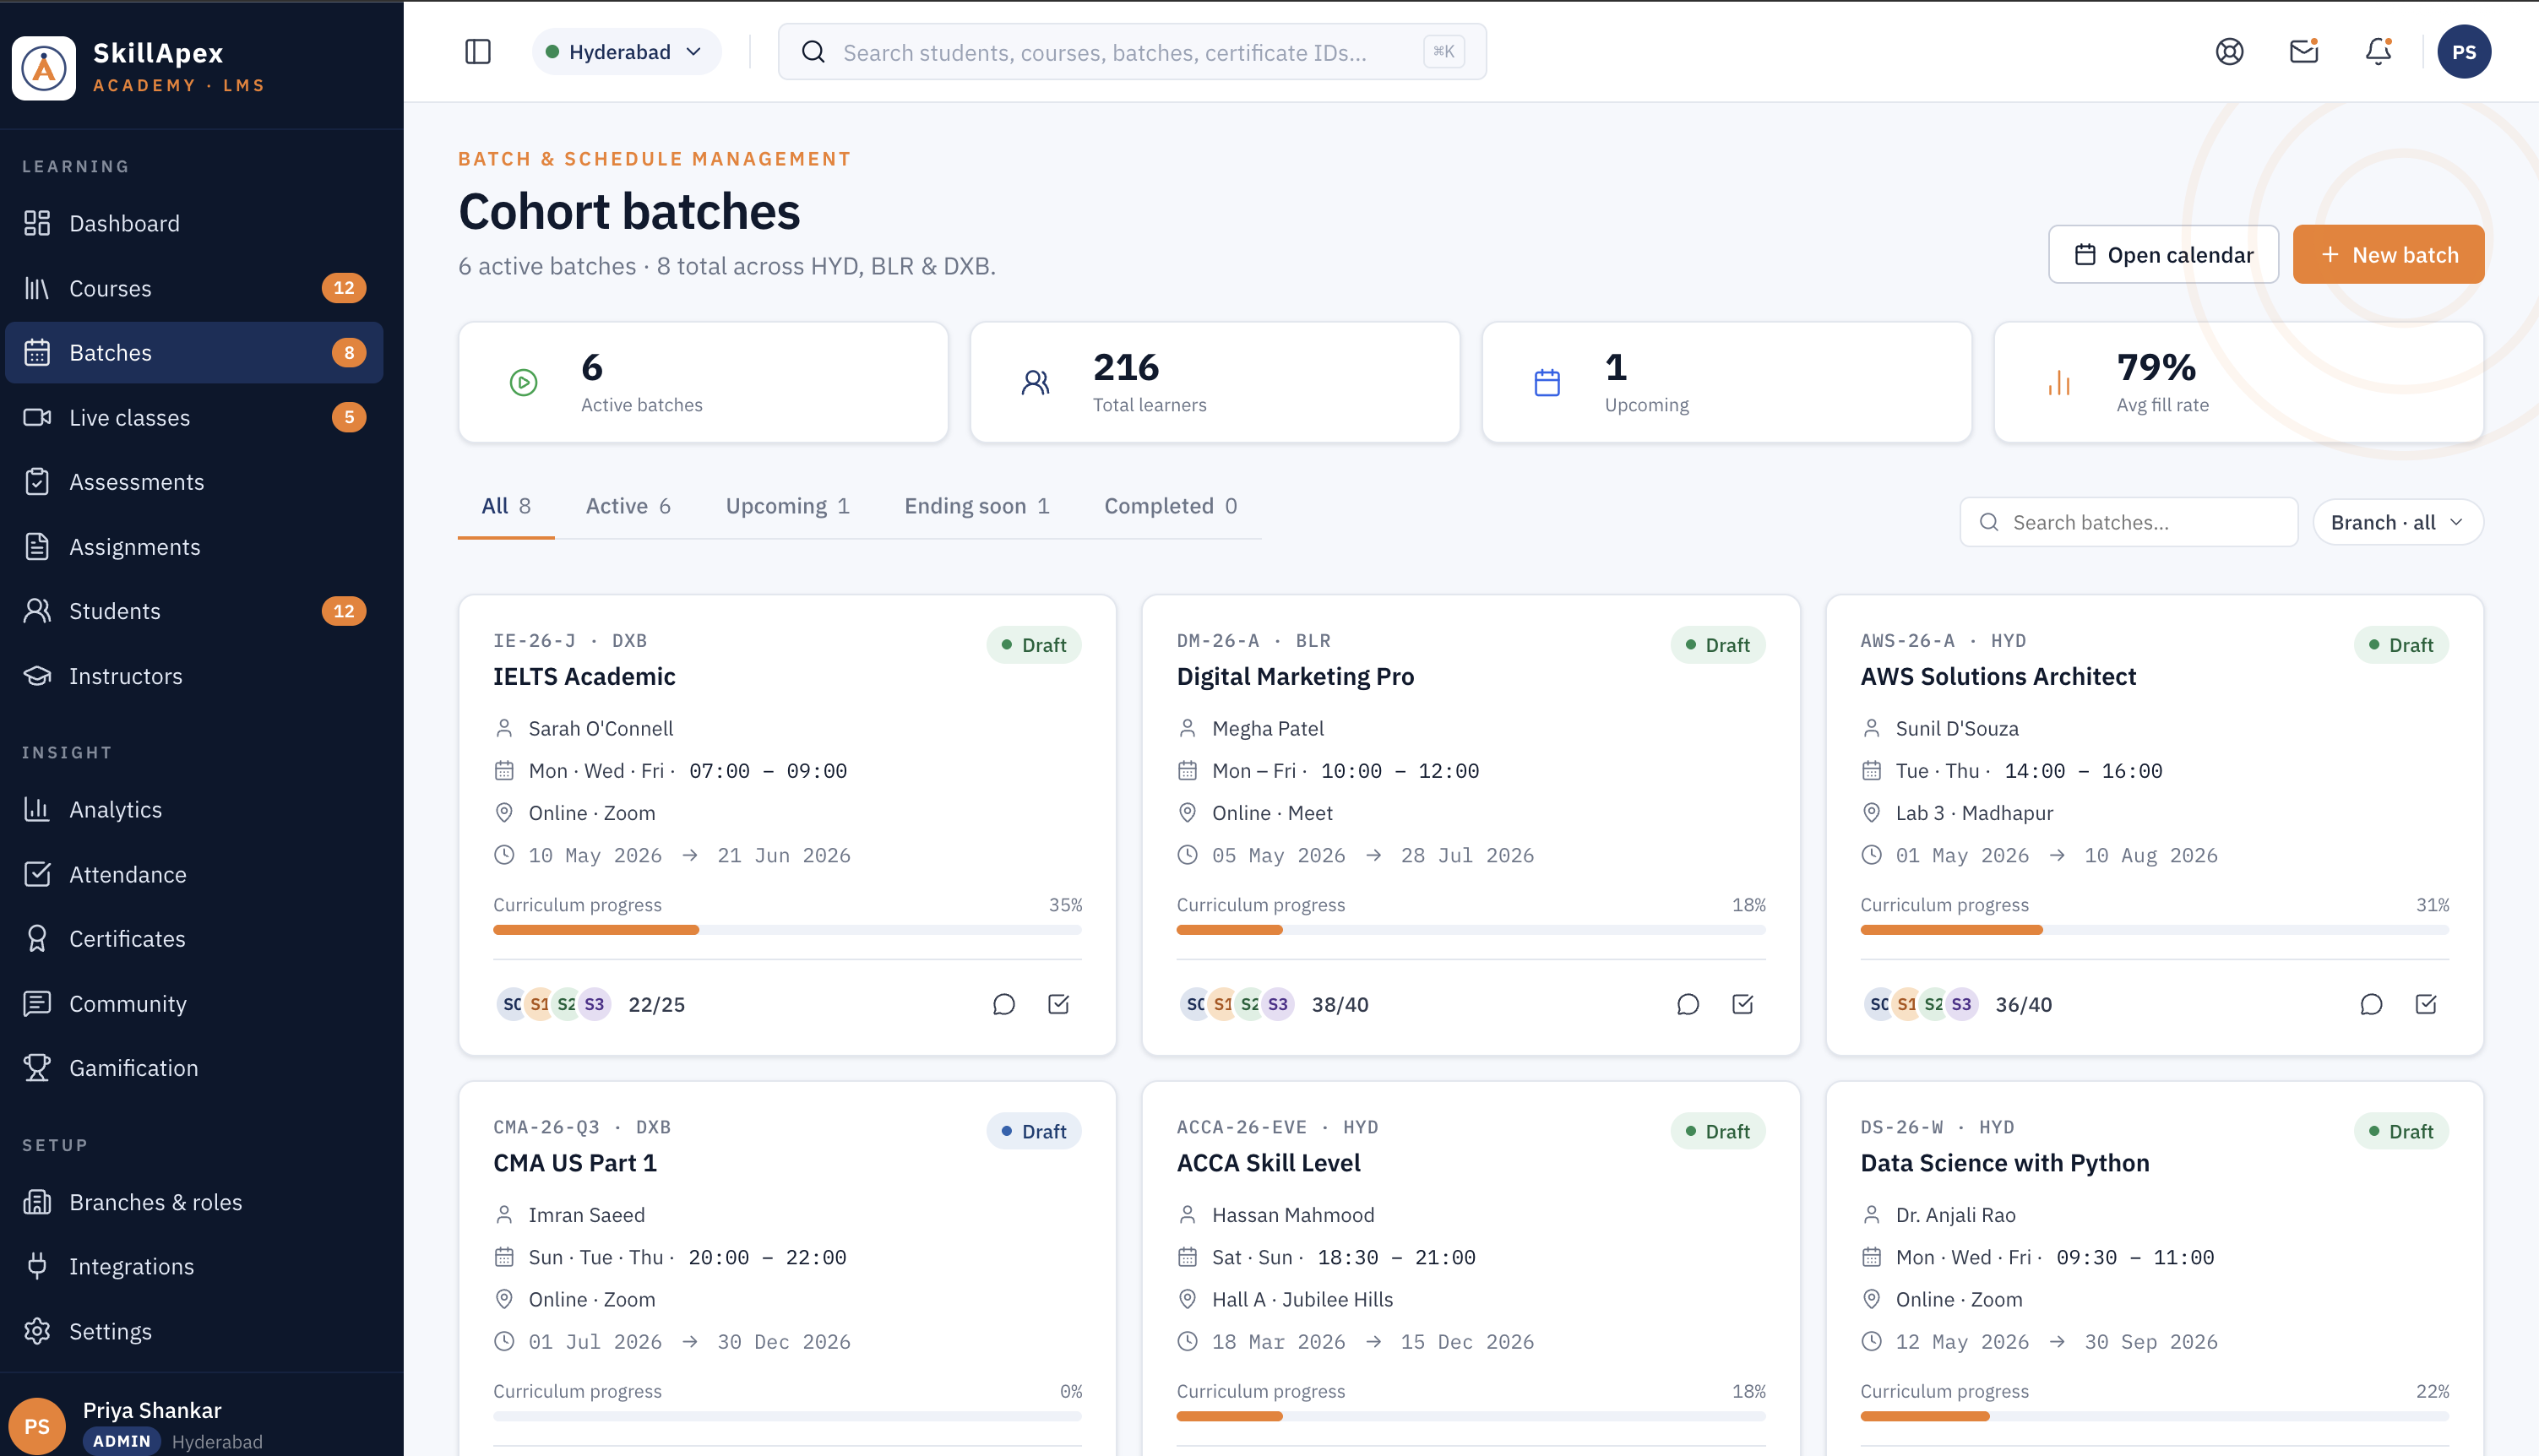Click the S1 learner avatar on AWS Solutions Architect
Image resolution: width=2539 pixels, height=1456 pixels.
tap(1906, 1004)
